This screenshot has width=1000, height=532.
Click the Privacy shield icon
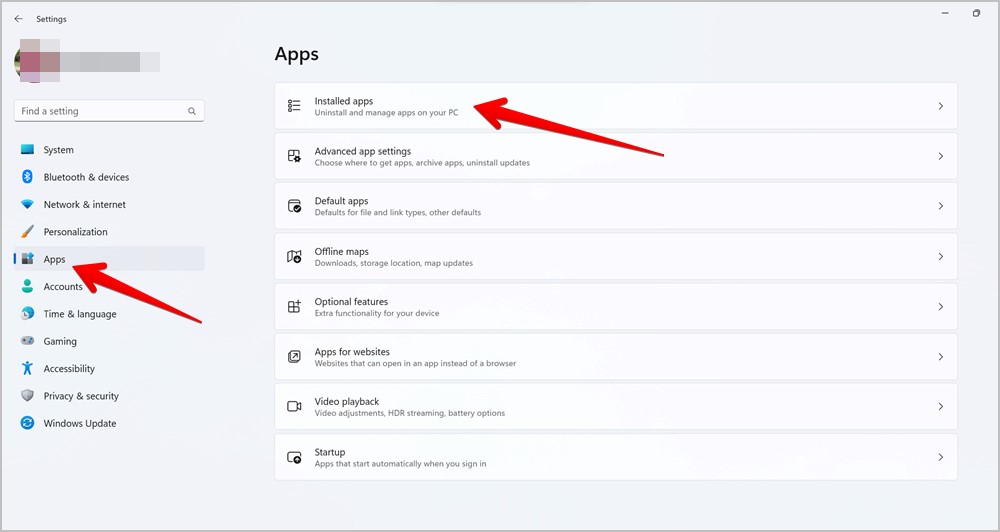click(27, 395)
